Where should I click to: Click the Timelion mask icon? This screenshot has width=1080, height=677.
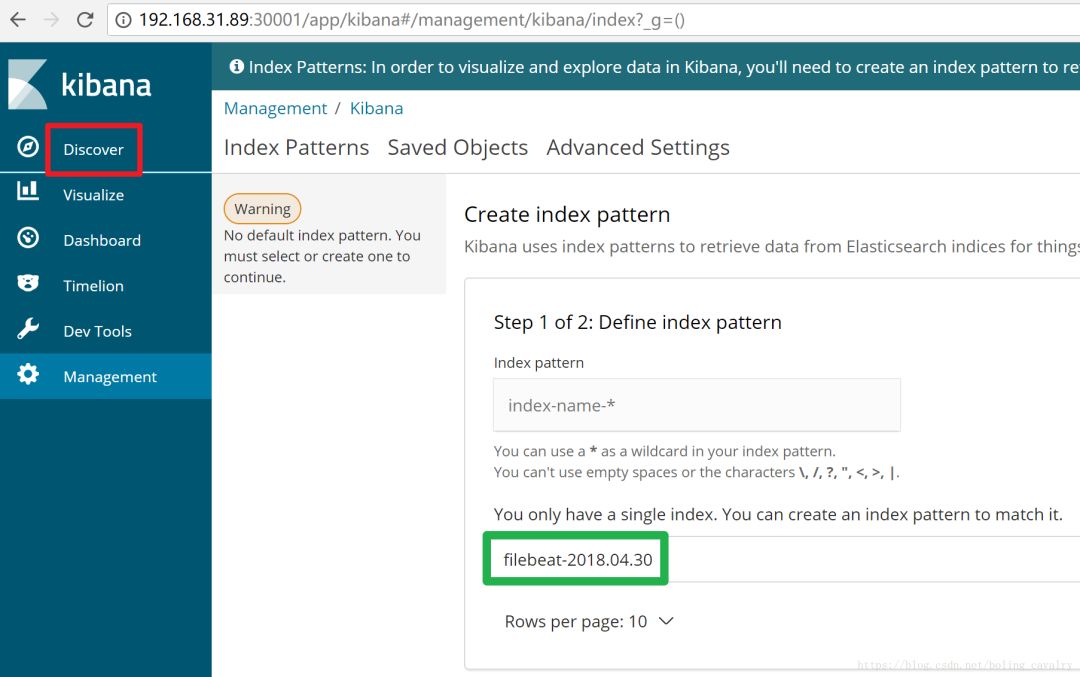point(28,284)
